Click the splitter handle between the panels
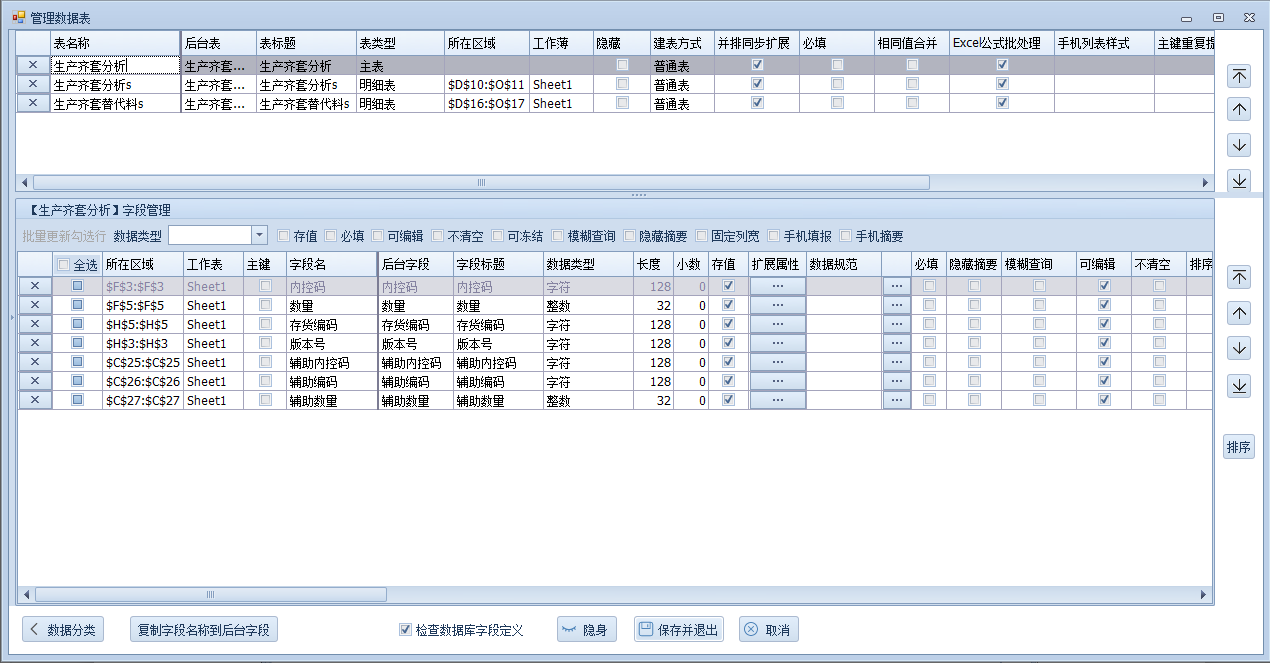The width and height of the screenshot is (1270, 663). tap(639, 194)
